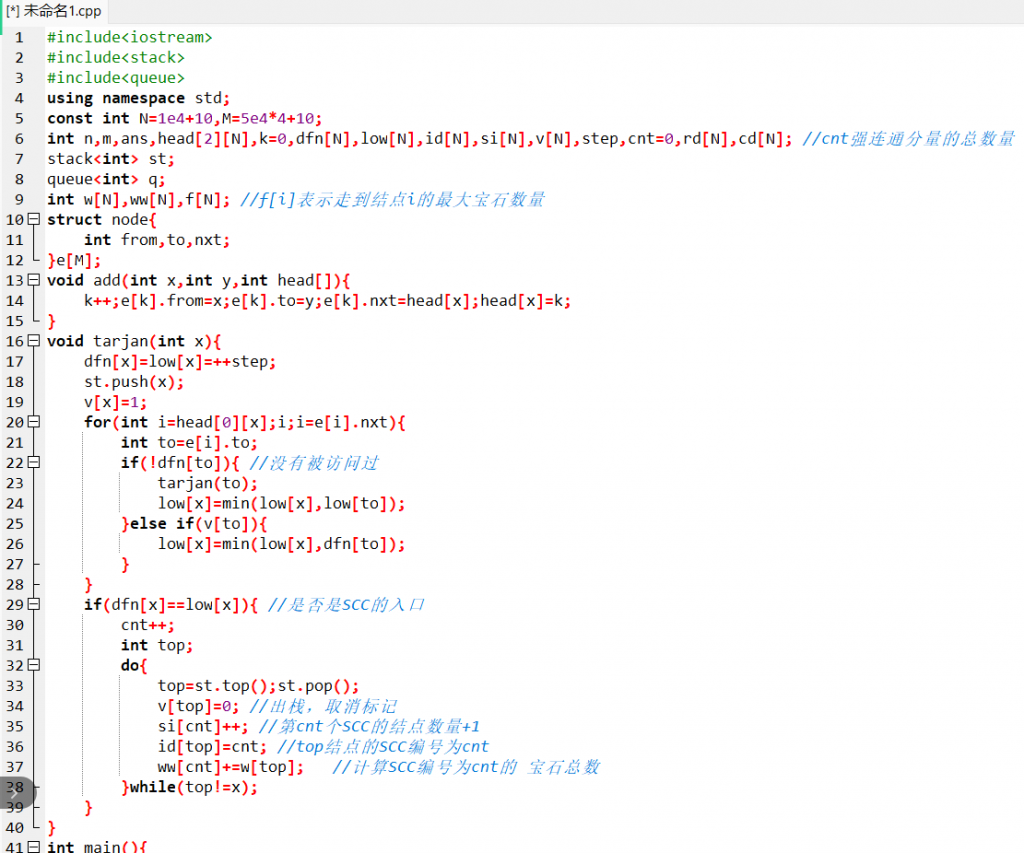Click on the #include<queue> line
Image resolution: width=1024 pixels, height=853 pixels.
(116, 78)
